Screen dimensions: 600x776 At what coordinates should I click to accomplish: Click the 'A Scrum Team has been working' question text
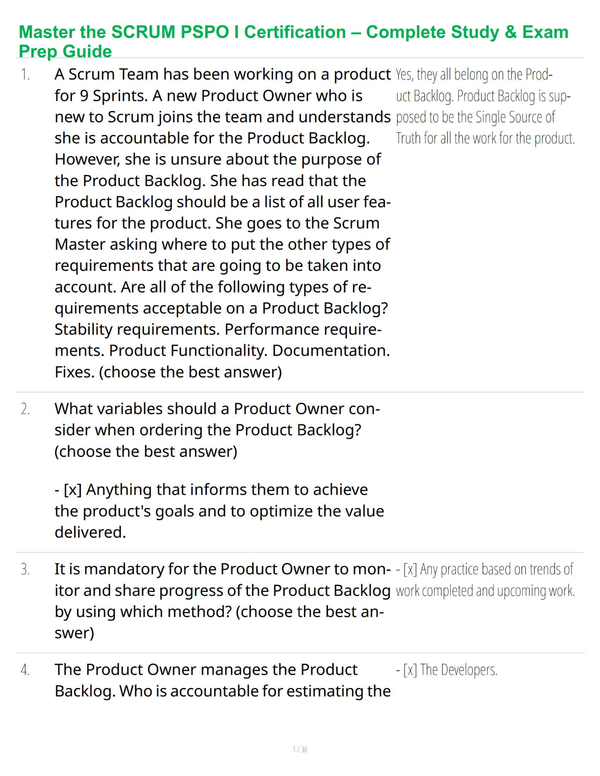click(x=222, y=223)
